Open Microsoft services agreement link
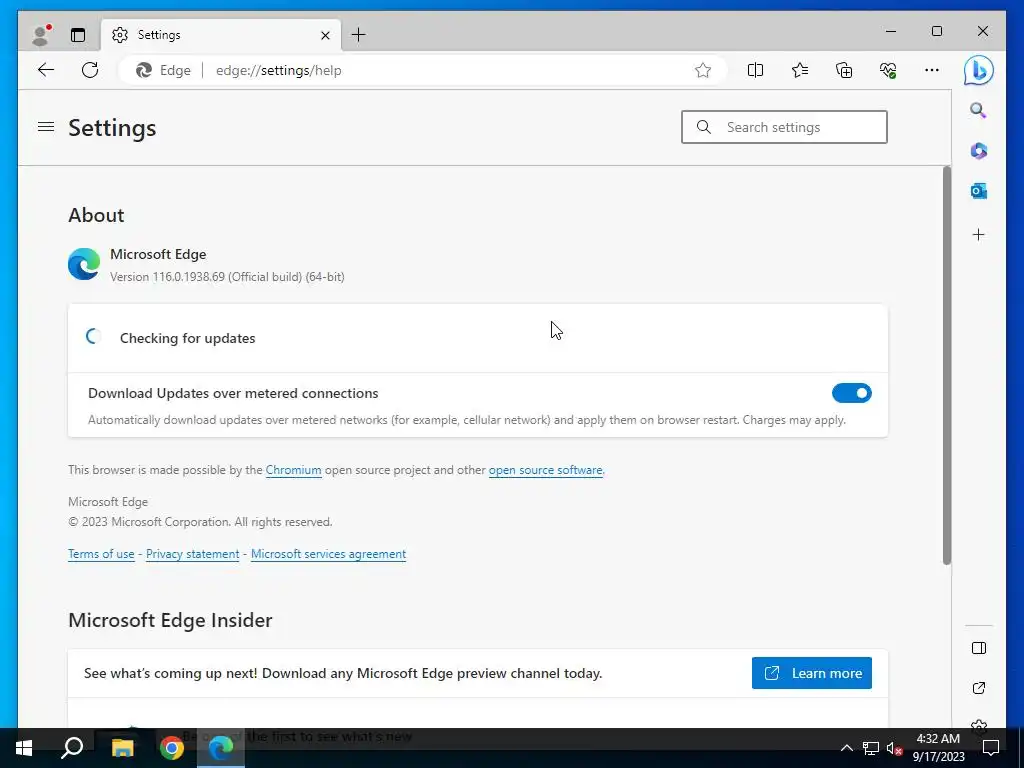Image resolution: width=1024 pixels, height=768 pixels. (x=328, y=554)
